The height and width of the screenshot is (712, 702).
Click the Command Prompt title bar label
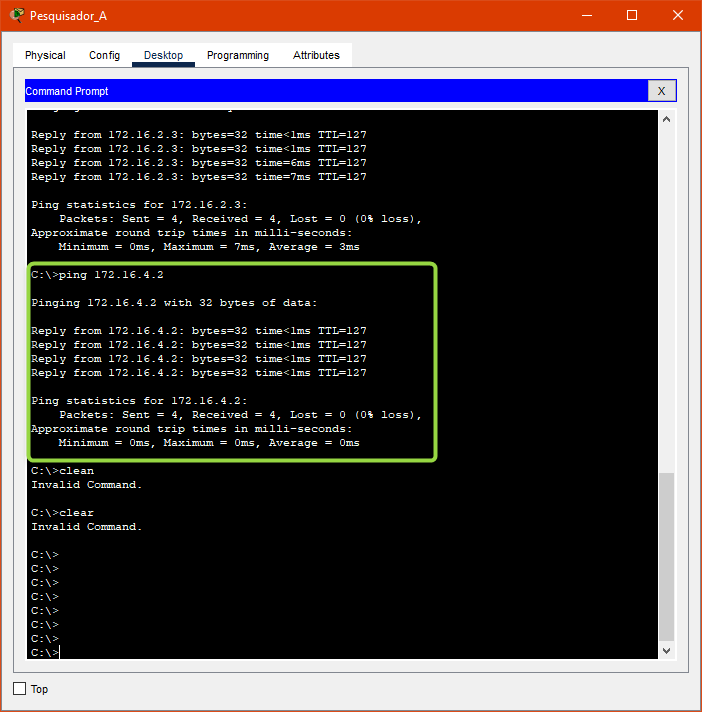click(67, 91)
